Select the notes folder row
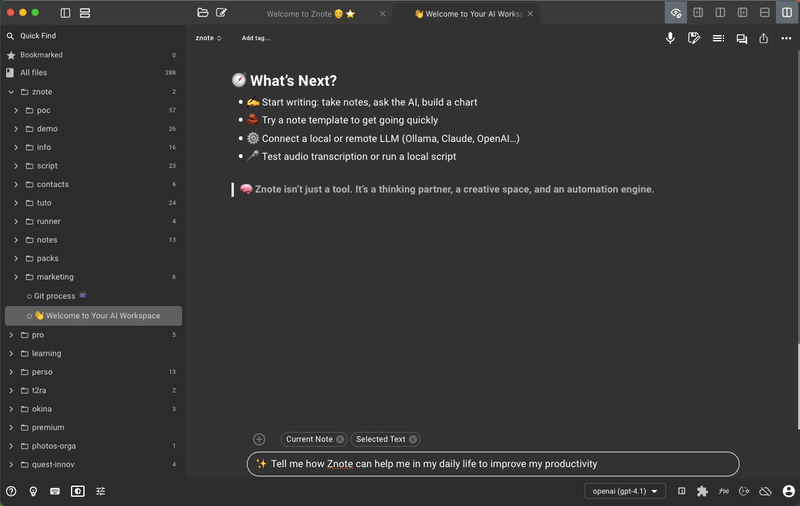 [92, 240]
